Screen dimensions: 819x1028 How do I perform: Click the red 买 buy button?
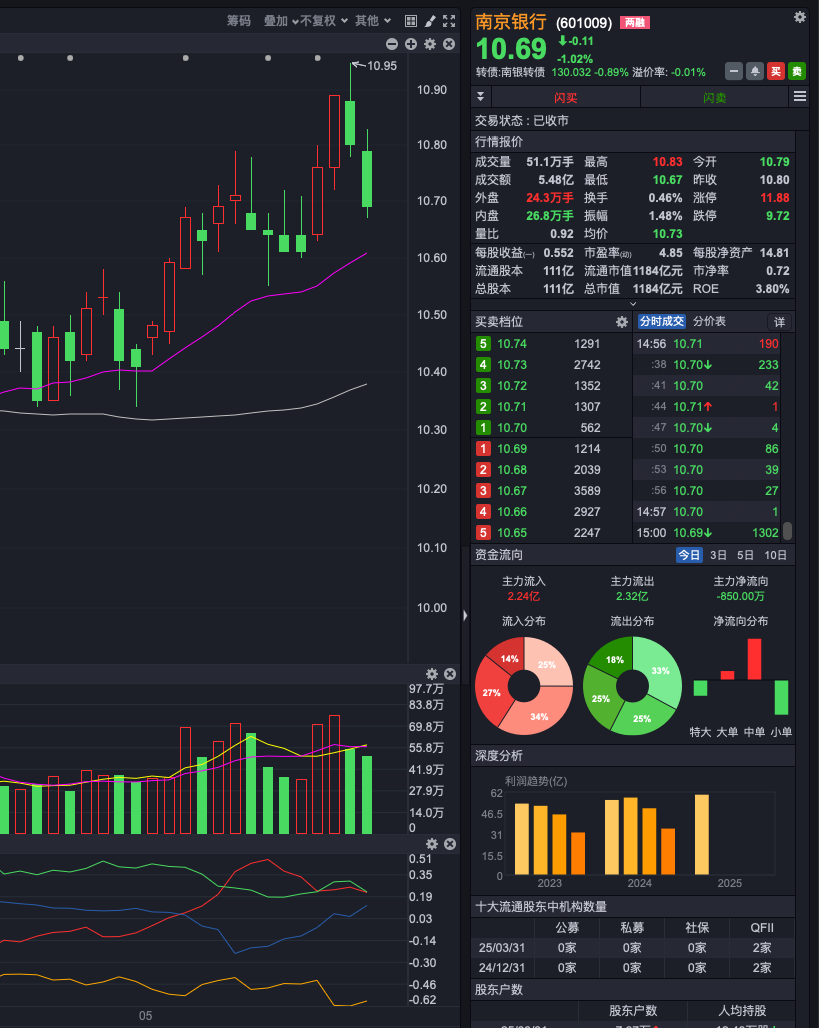(x=775, y=71)
